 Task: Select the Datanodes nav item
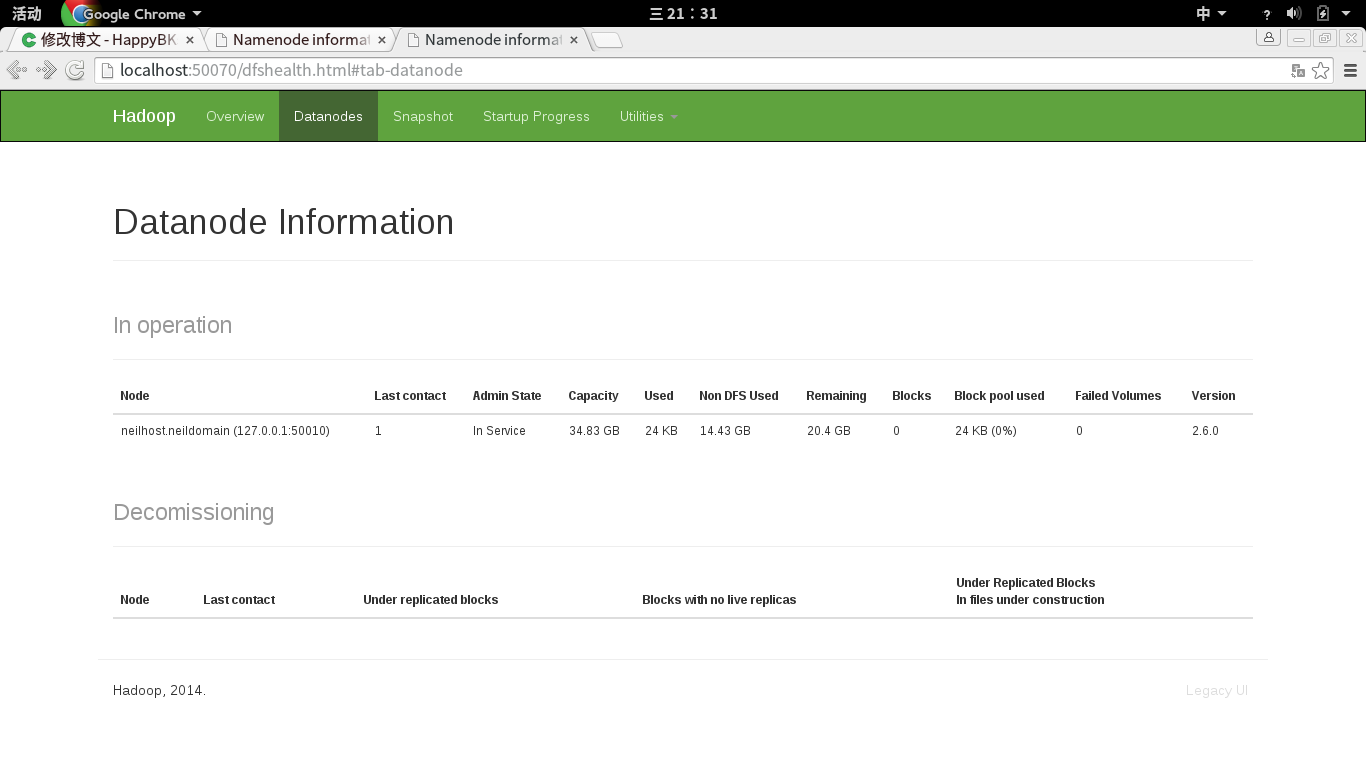coord(328,116)
